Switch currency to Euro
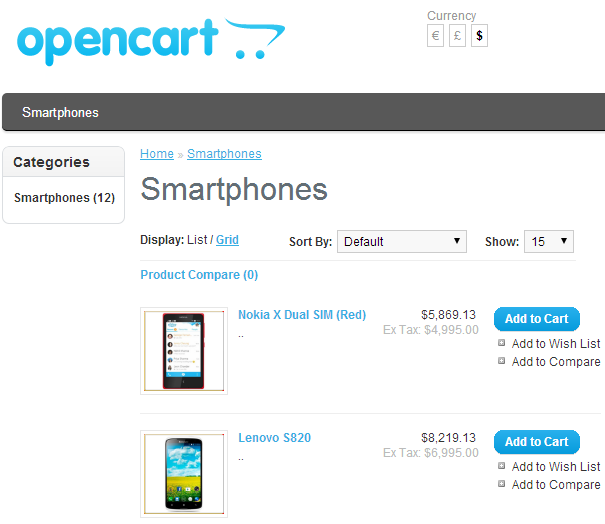The image size is (605, 524). tap(435, 35)
